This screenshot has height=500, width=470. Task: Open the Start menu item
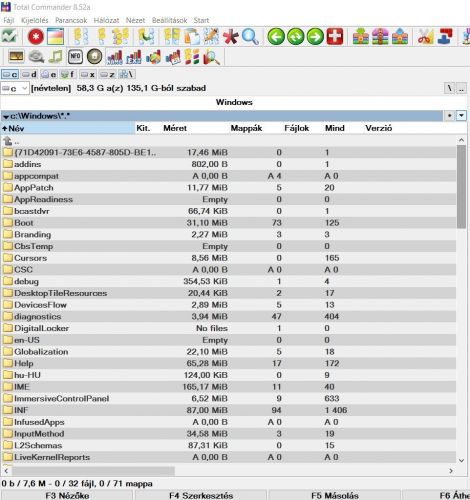coord(201,20)
